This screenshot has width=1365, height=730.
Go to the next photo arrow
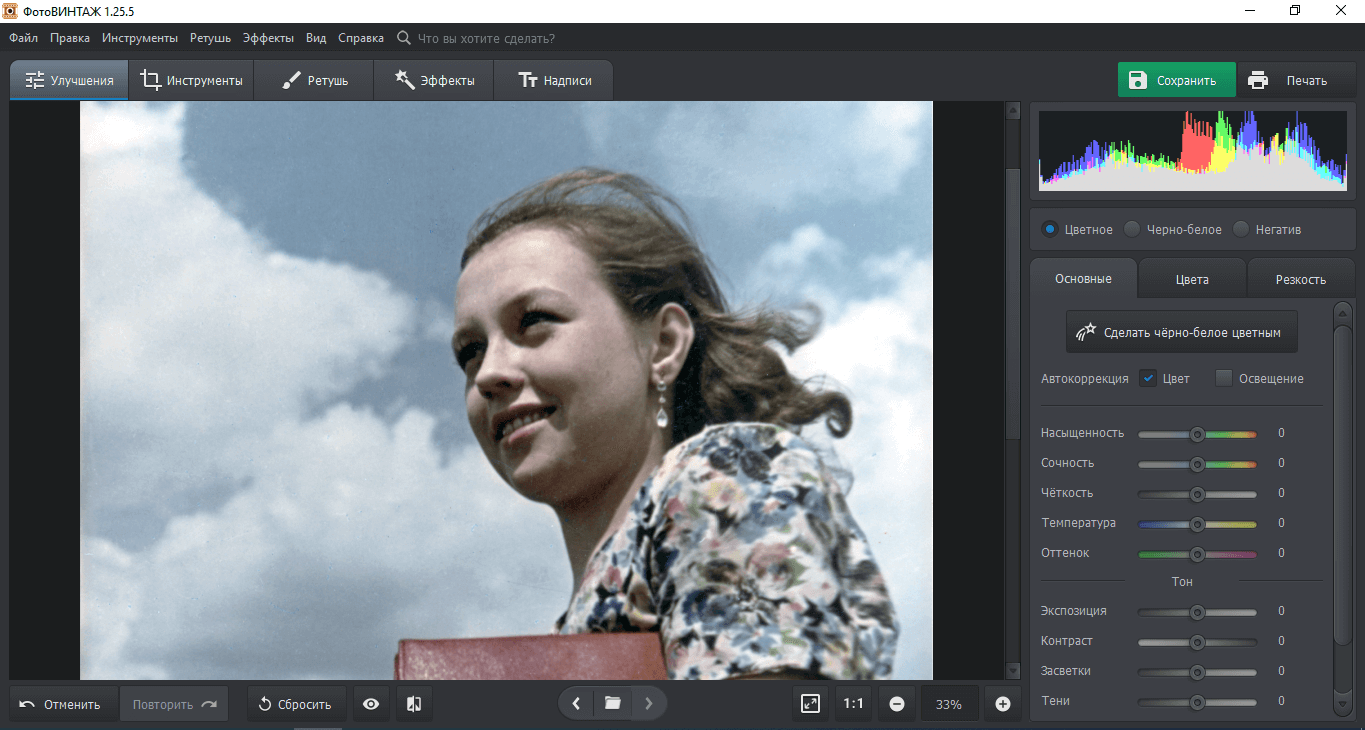coord(648,704)
